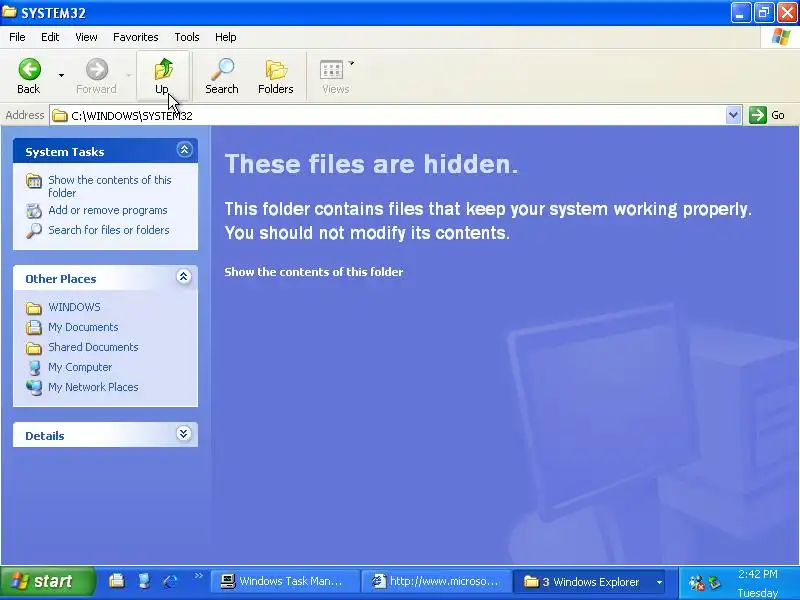Collapse the System Tasks panel
Viewport: 800px width, 600px height.
[x=184, y=149]
